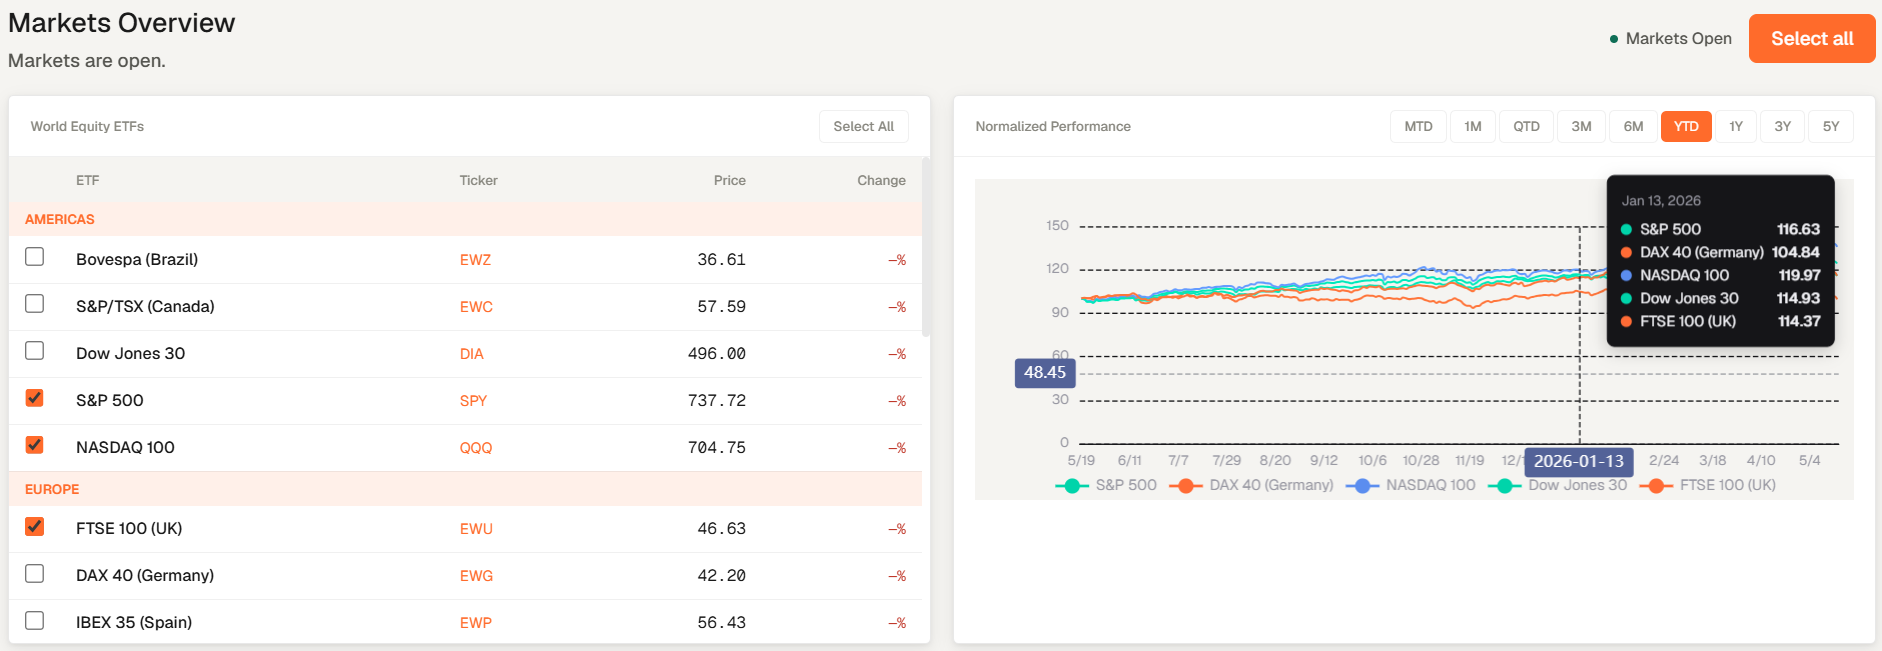Open the QQQ ticker link
The image size is (1882, 651).
pyautogui.click(x=476, y=448)
